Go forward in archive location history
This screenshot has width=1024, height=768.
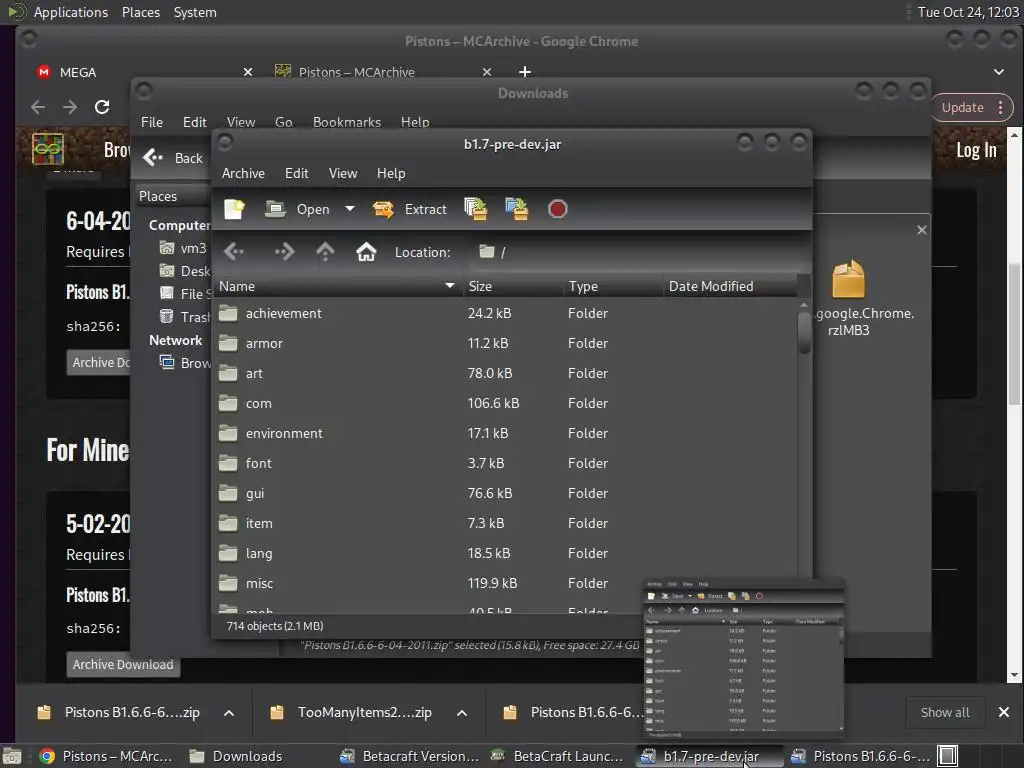pos(284,251)
